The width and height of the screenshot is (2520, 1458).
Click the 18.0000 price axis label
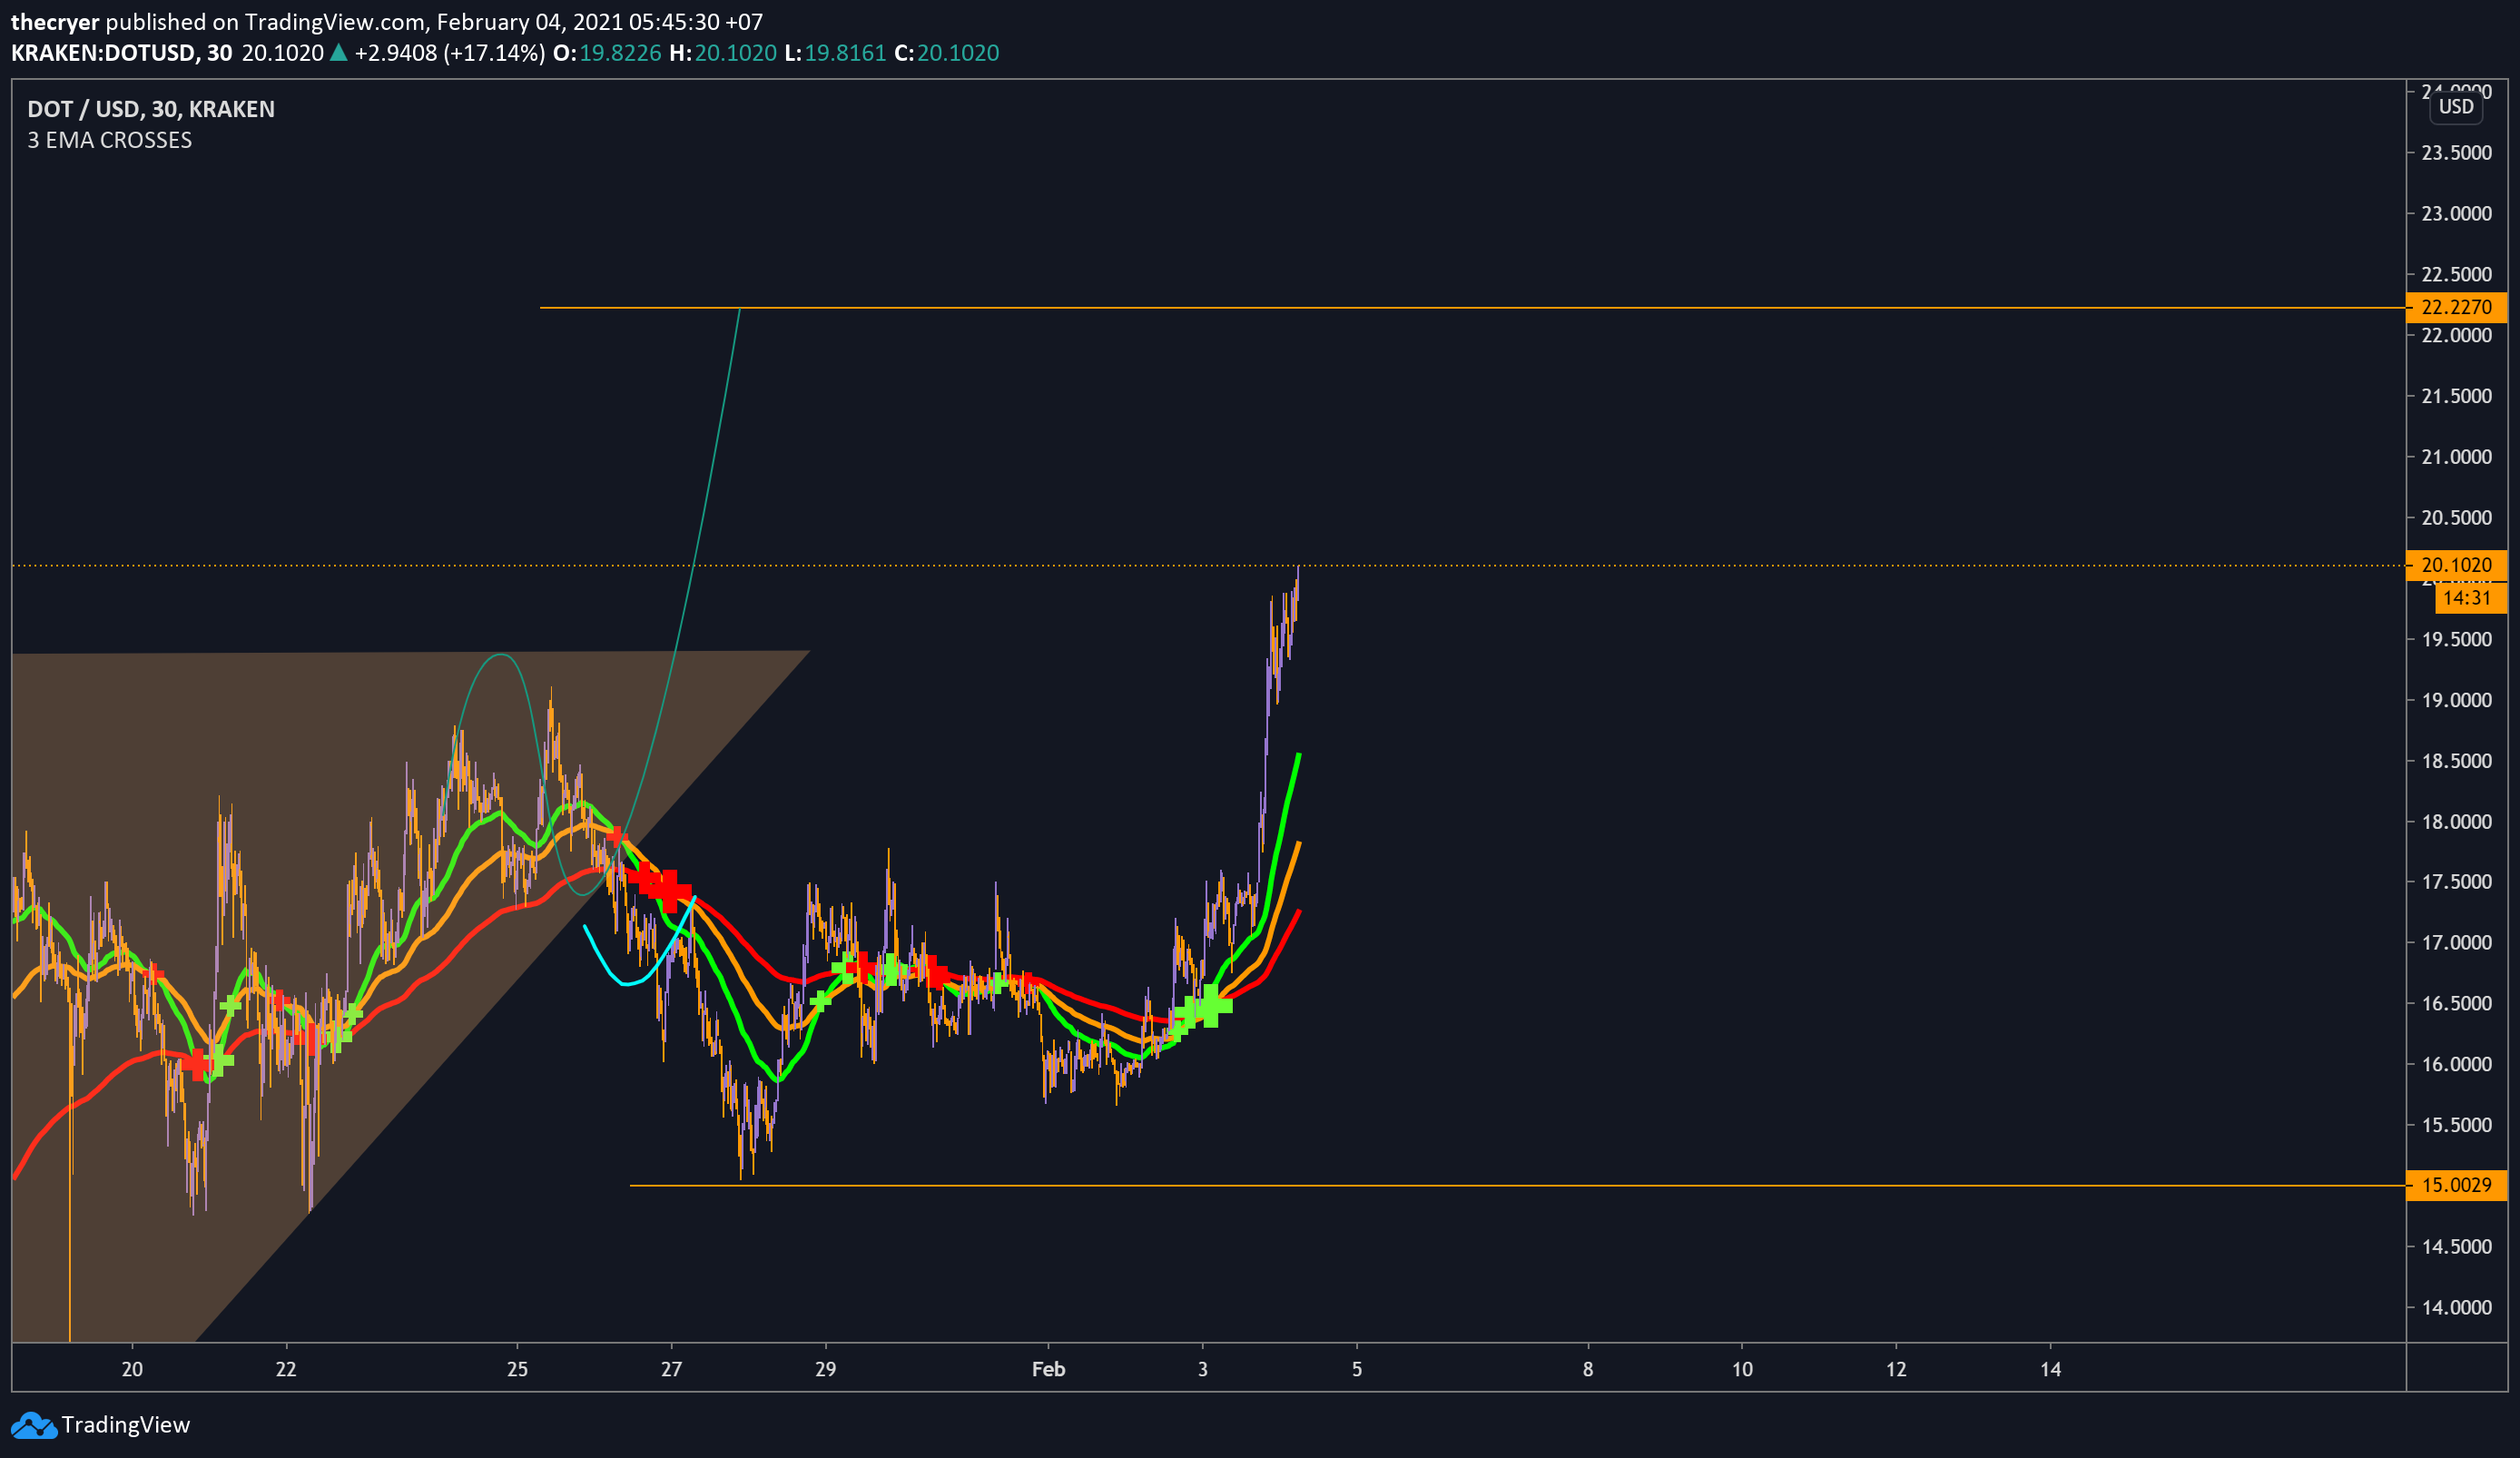pos(2456,822)
